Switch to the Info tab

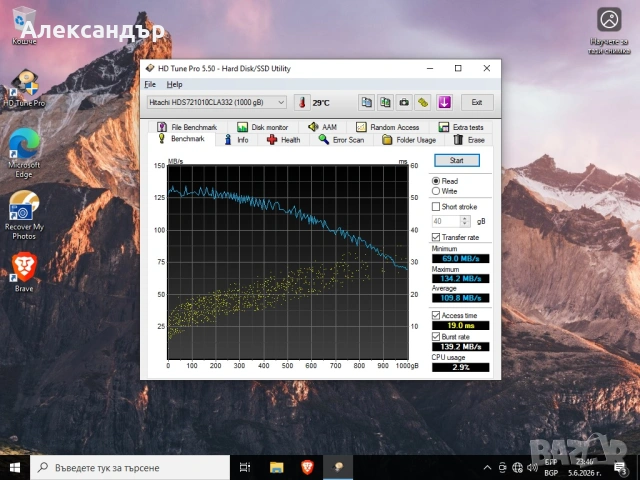(x=236, y=140)
